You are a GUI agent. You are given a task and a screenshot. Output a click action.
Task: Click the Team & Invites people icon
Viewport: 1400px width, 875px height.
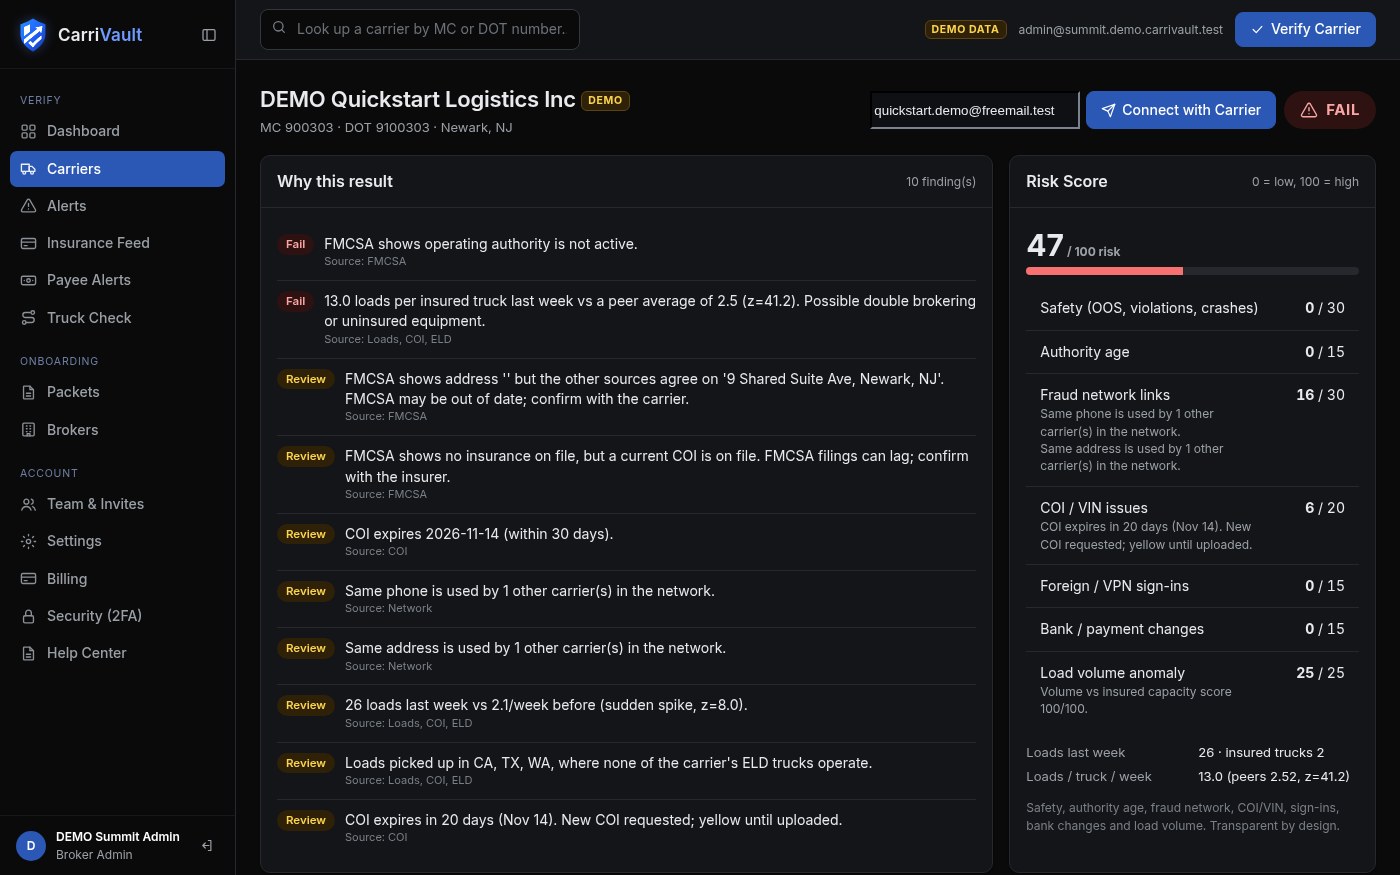pyautogui.click(x=28, y=504)
